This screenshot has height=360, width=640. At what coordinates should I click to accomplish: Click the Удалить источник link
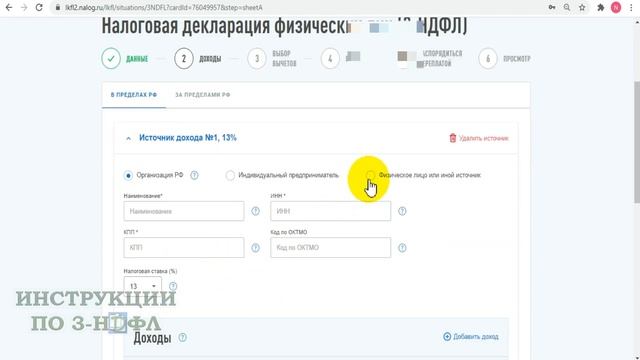(479, 138)
